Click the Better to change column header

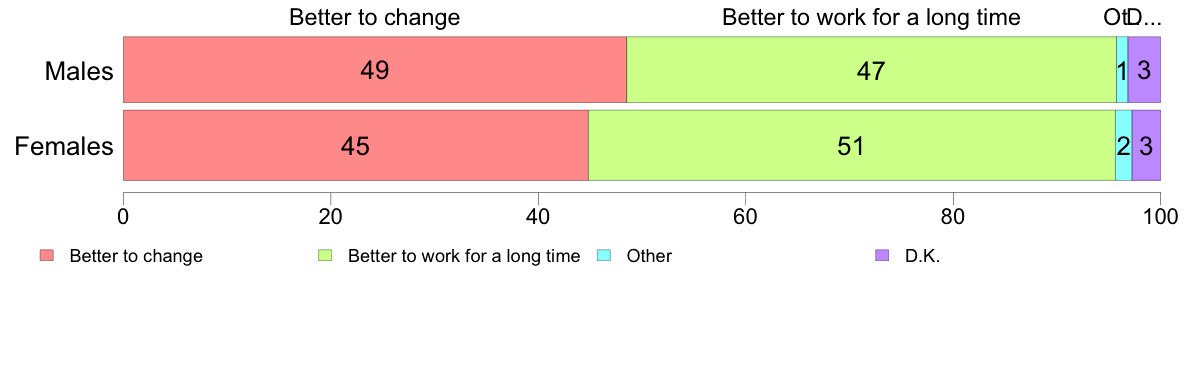coord(375,17)
